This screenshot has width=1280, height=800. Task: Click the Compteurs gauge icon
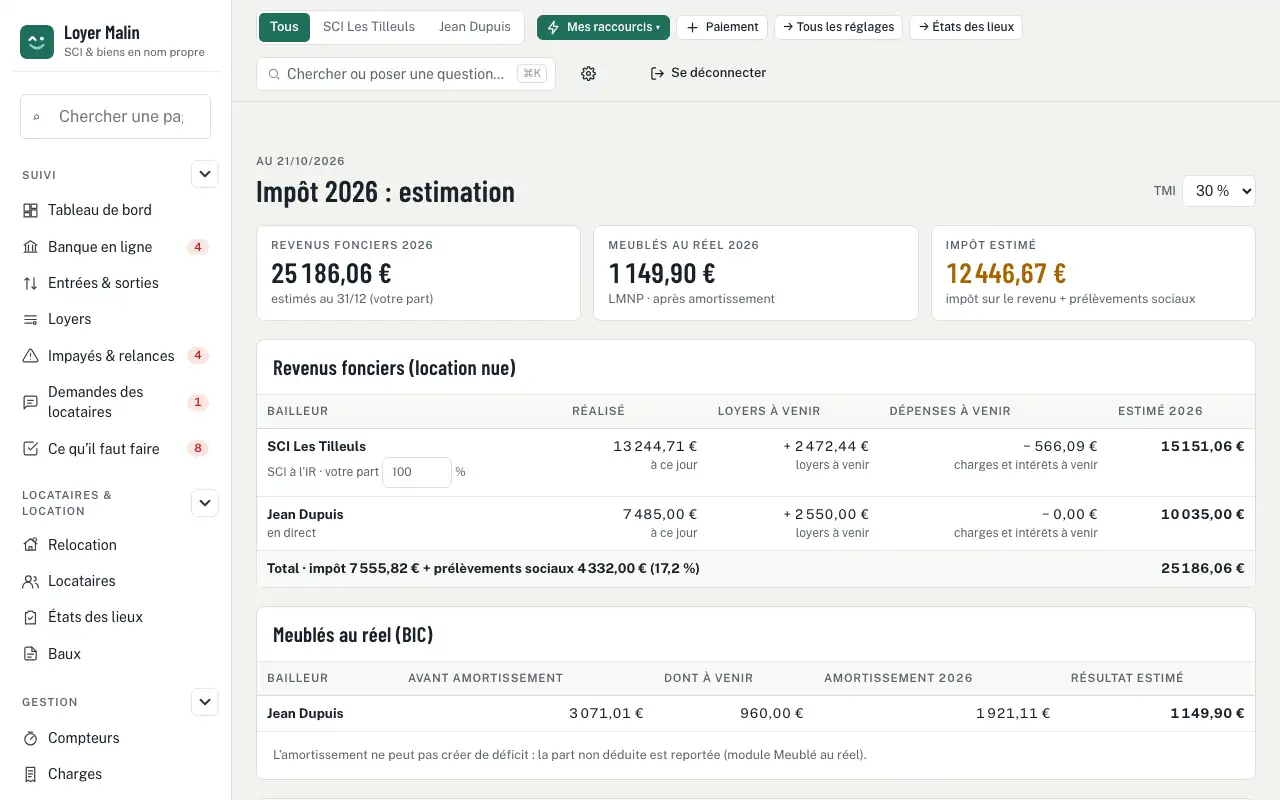(x=30, y=738)
